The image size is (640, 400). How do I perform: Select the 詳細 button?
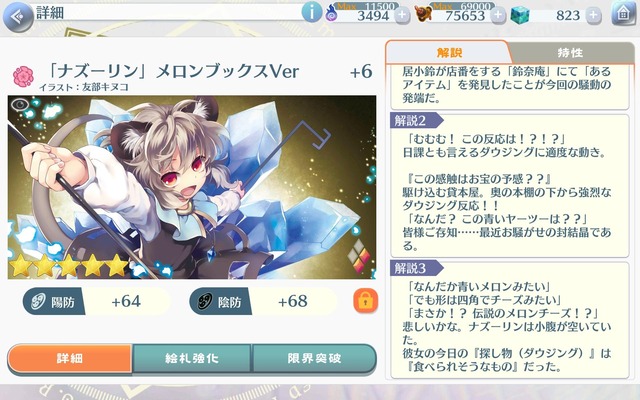click(70, 358)
